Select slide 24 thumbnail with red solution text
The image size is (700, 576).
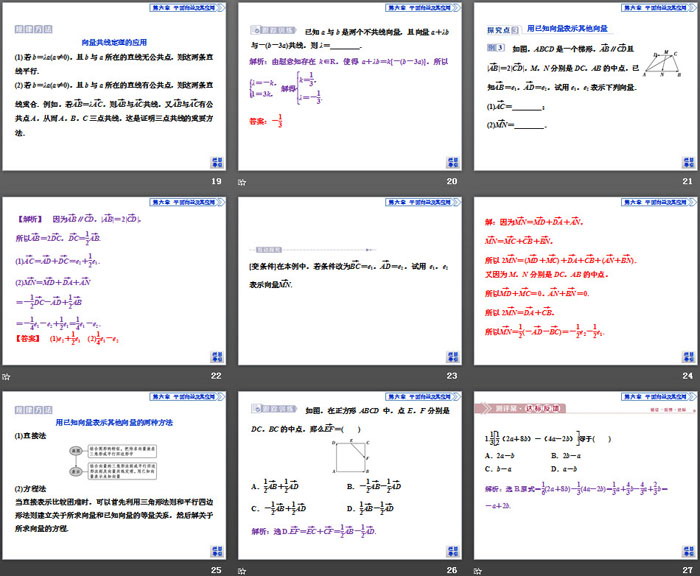585,281
